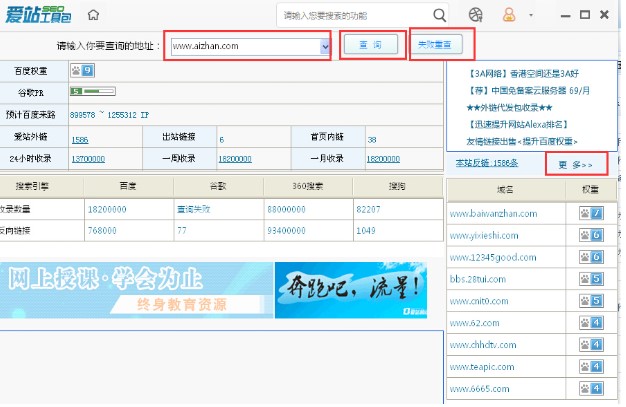Open the 奔跑吧，流星 banner

pos(351,290)
